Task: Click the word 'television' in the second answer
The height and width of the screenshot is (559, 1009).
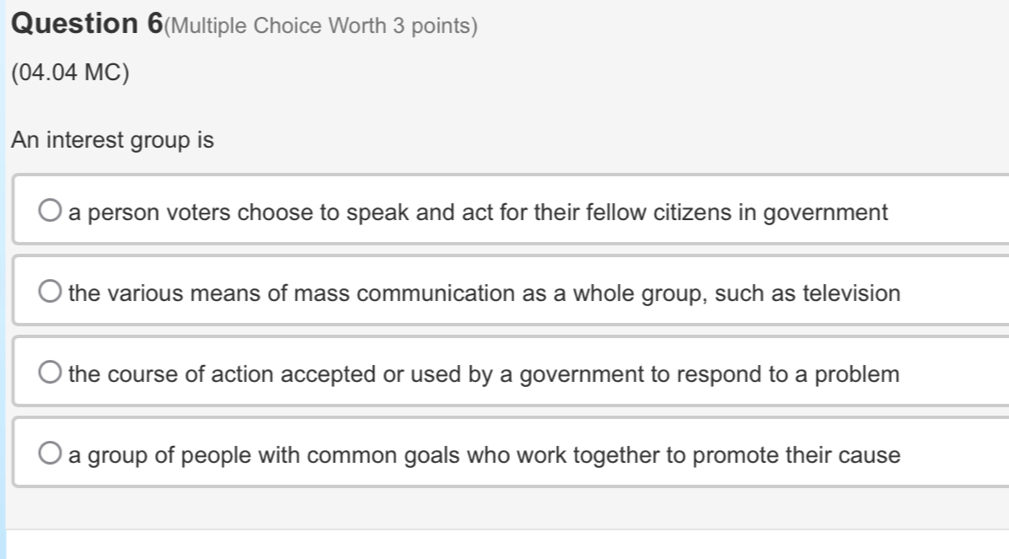Action: pyautogui.click(x=851, y=293)
